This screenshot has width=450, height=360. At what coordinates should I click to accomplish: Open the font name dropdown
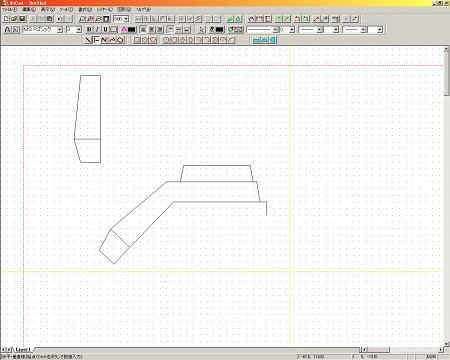(60, 30)
